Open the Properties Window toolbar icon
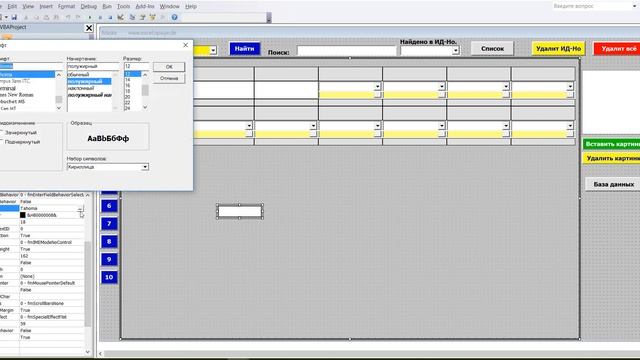 [142, 17]
